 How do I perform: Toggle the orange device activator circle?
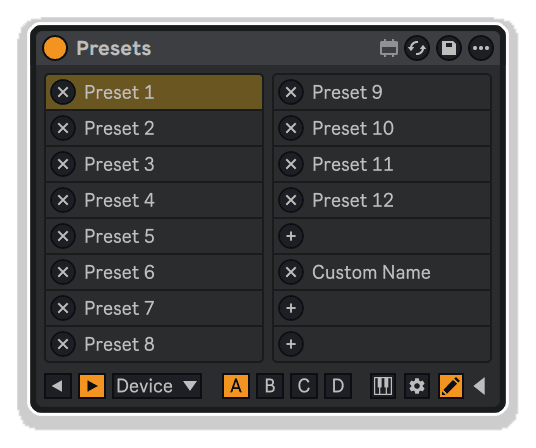[x=55, y=48]
